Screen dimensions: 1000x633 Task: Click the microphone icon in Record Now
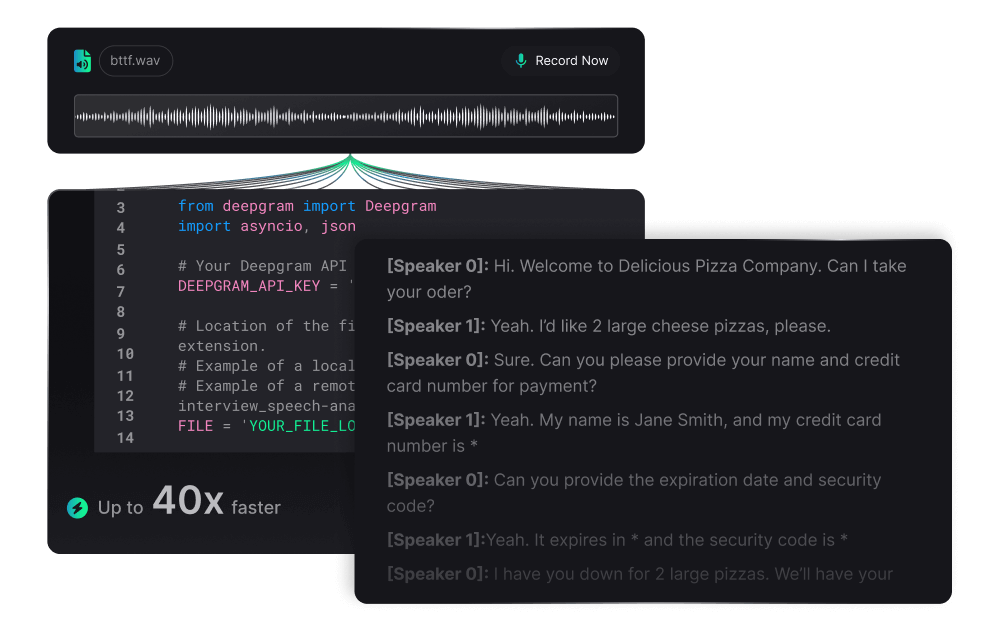point(520,61)
